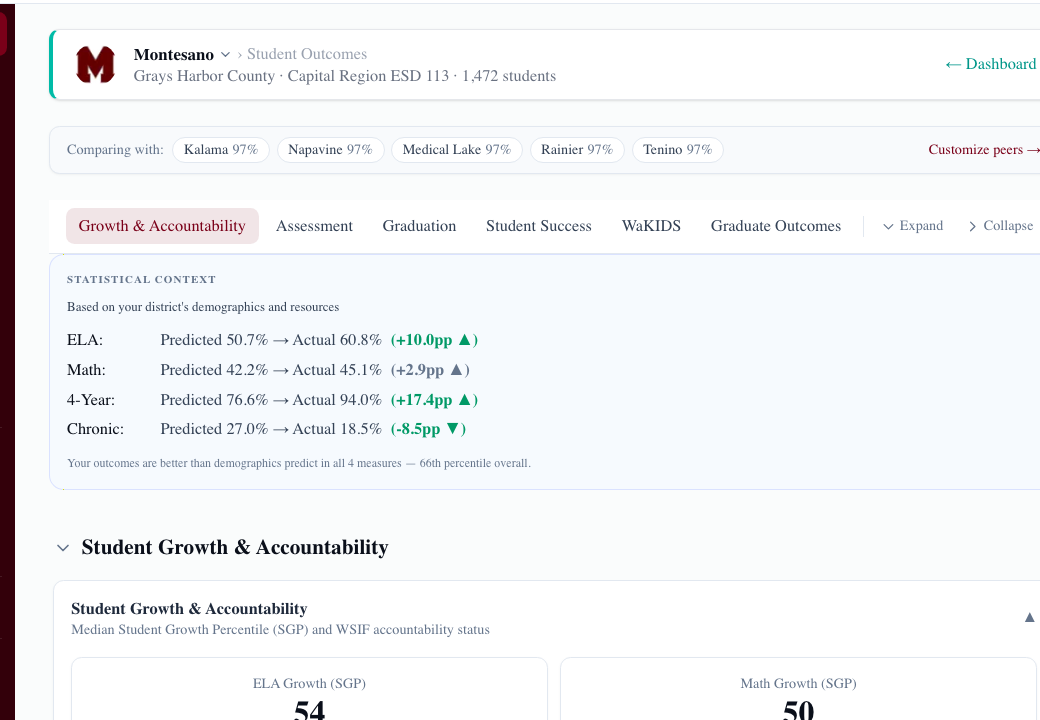Click the Math +2.9pp value
The width and height of the screenshot is (1040, 720).
(430, 370)
